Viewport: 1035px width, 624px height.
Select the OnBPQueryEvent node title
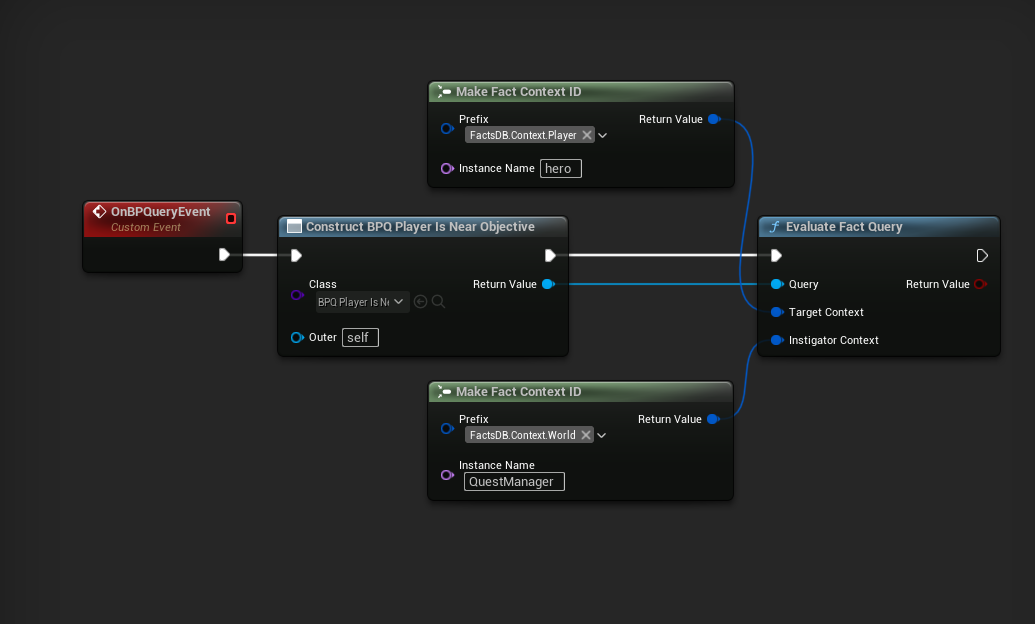(160, 211)
